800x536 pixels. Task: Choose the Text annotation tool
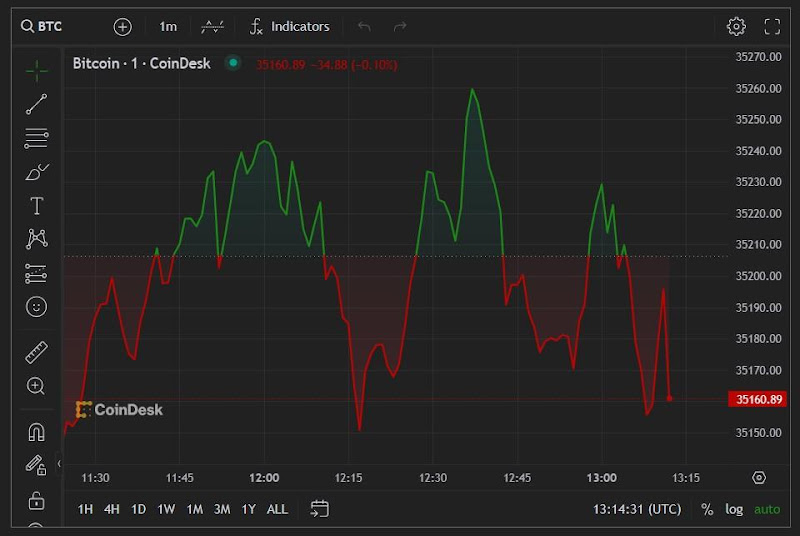[36, 206]
